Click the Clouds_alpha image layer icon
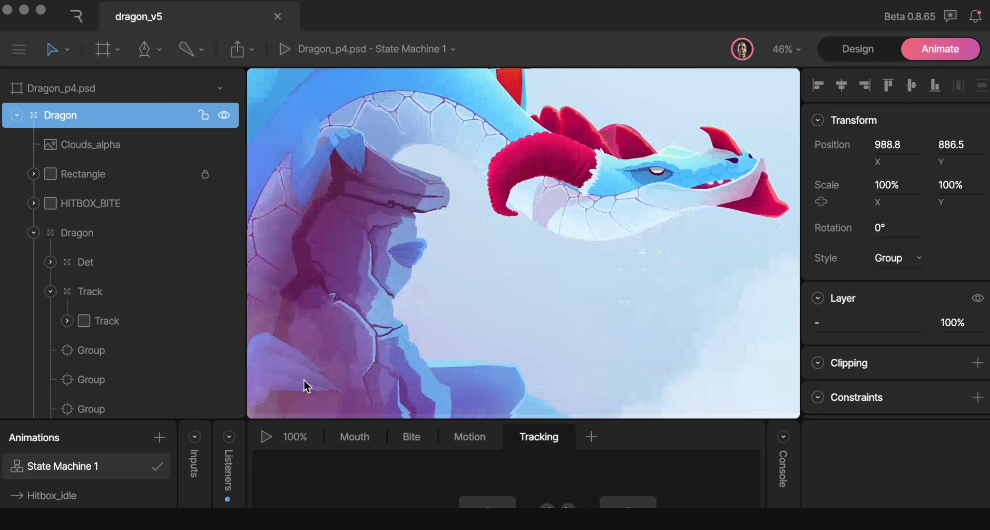 [x=50, y=145]
